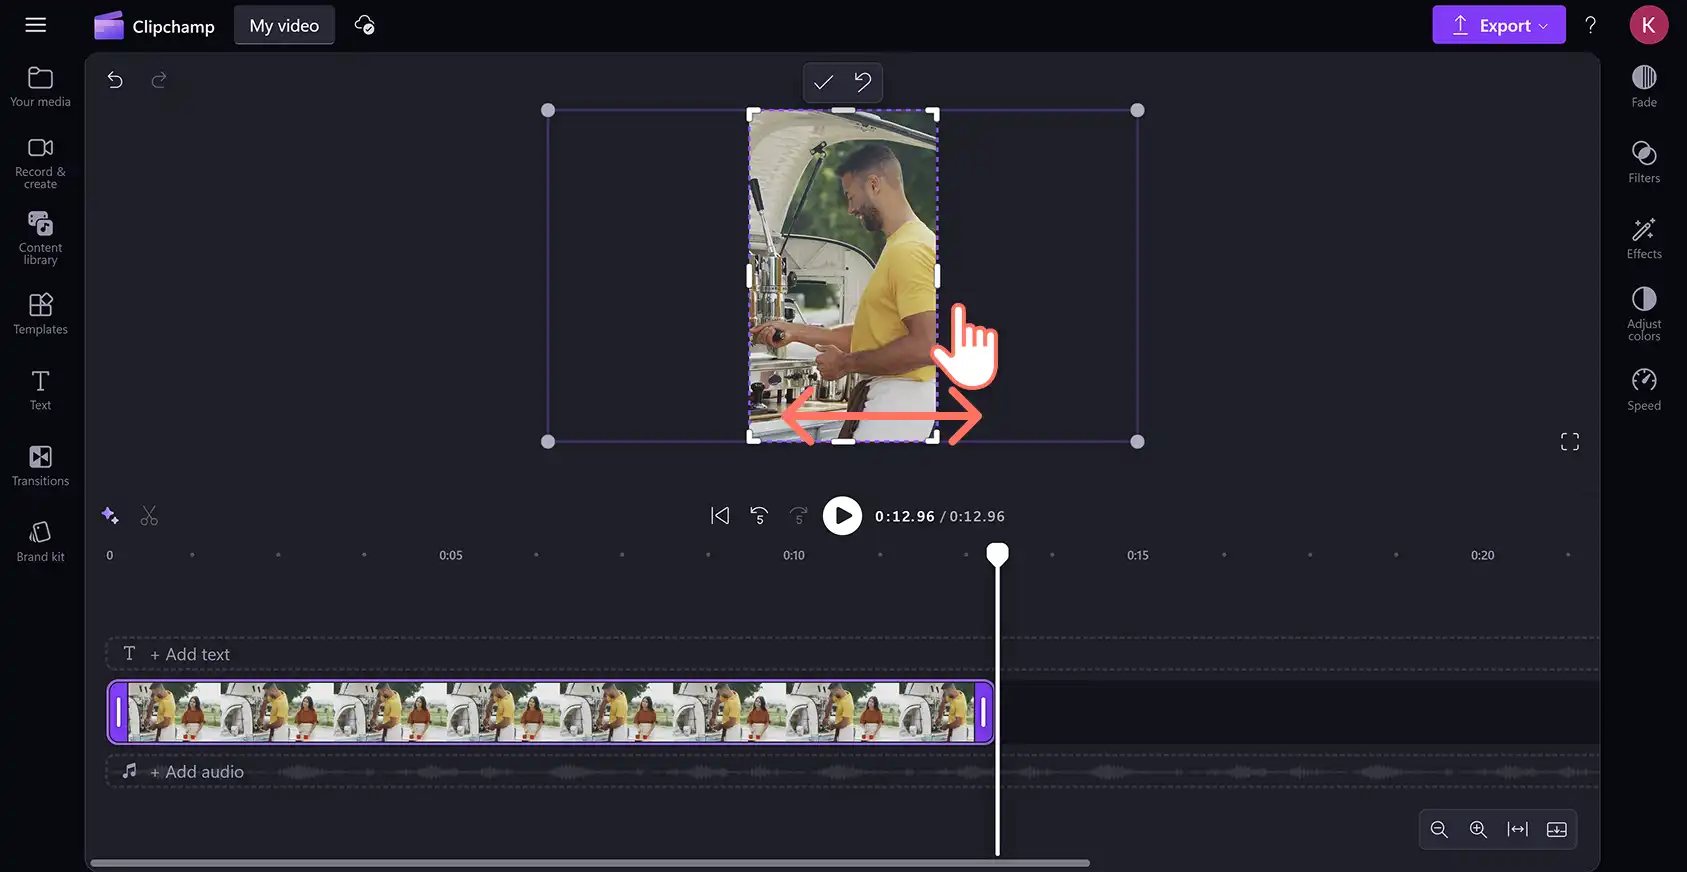The height and width of the screenshot is (872, 1687).
Task: Check the cloud sync status icon
Action: pyautogui.click(x=365, y=25)
